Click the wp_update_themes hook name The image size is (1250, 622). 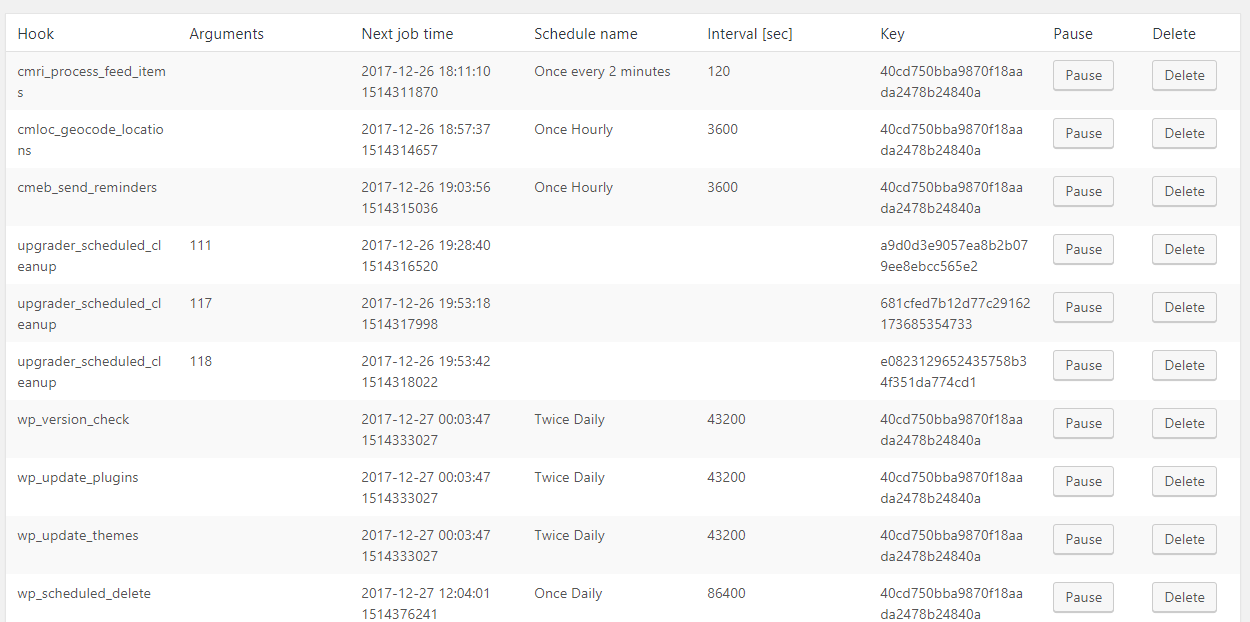click(78, 536)
